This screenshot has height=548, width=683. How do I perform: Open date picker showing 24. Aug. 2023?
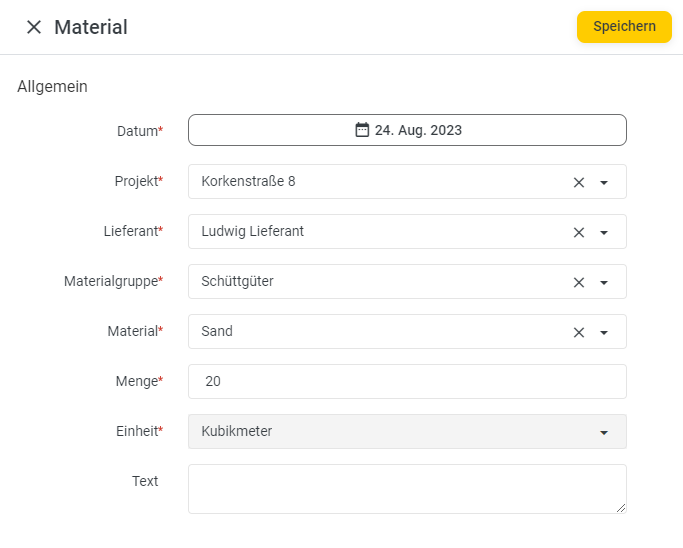(407, 130)
